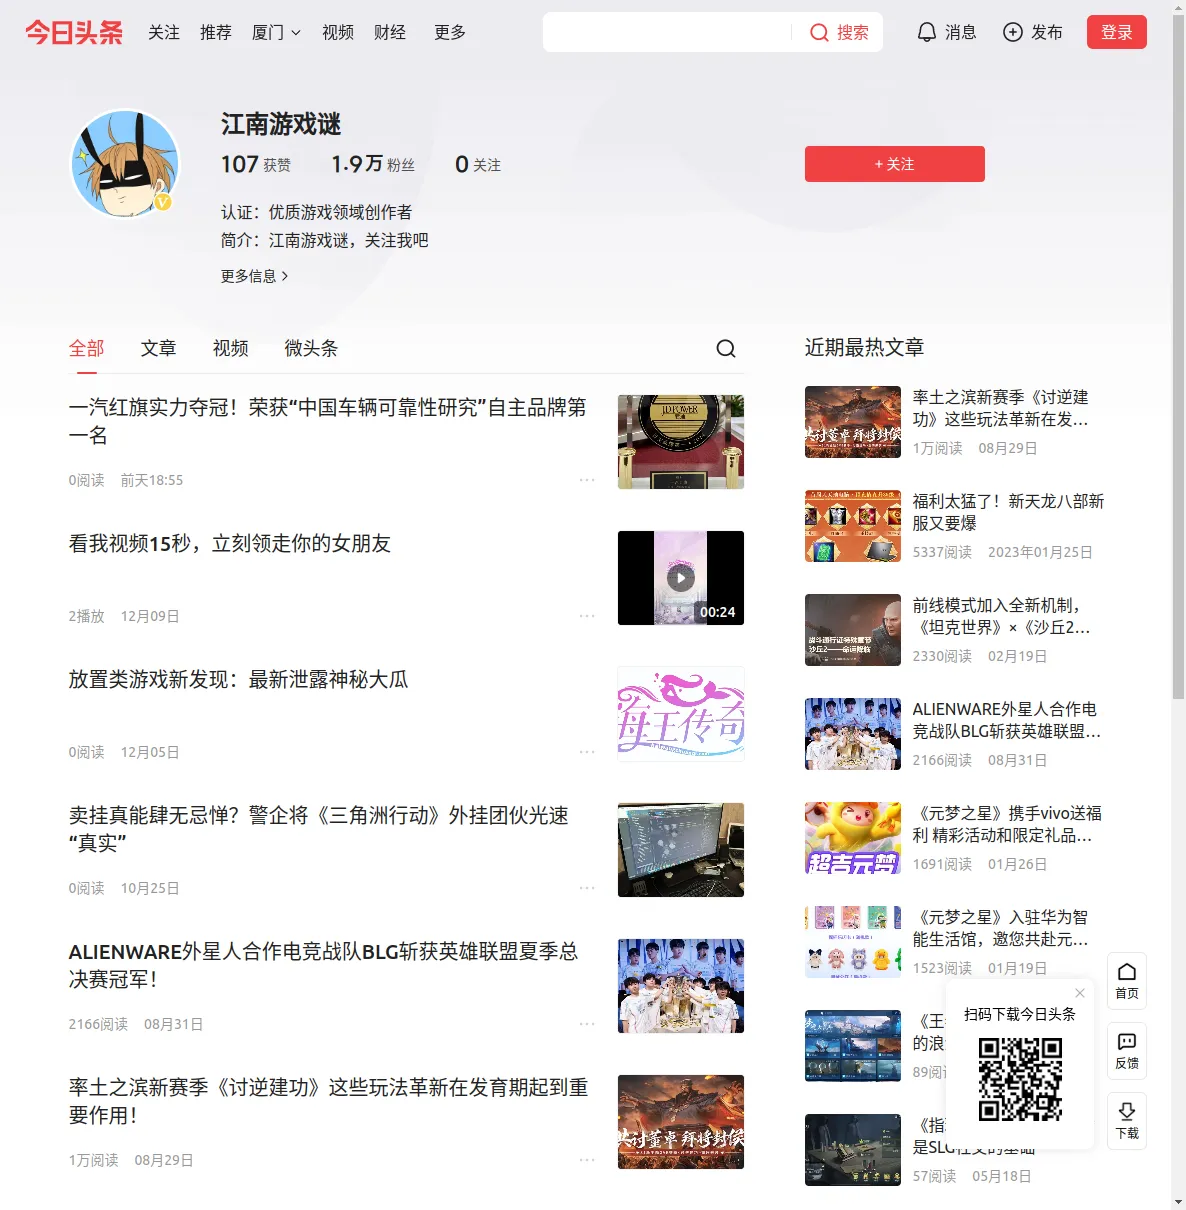Screen dimensions: 1186x1210
Task: Open hot article 前线模式加入全新机制
Action: point(1003,616)
